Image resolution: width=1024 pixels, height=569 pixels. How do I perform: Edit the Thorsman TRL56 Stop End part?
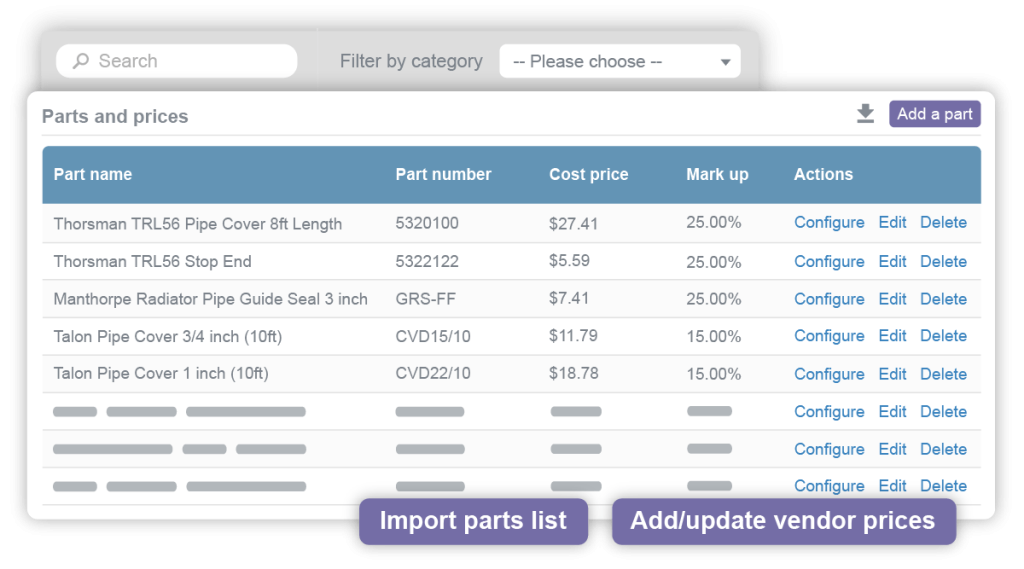892,261
